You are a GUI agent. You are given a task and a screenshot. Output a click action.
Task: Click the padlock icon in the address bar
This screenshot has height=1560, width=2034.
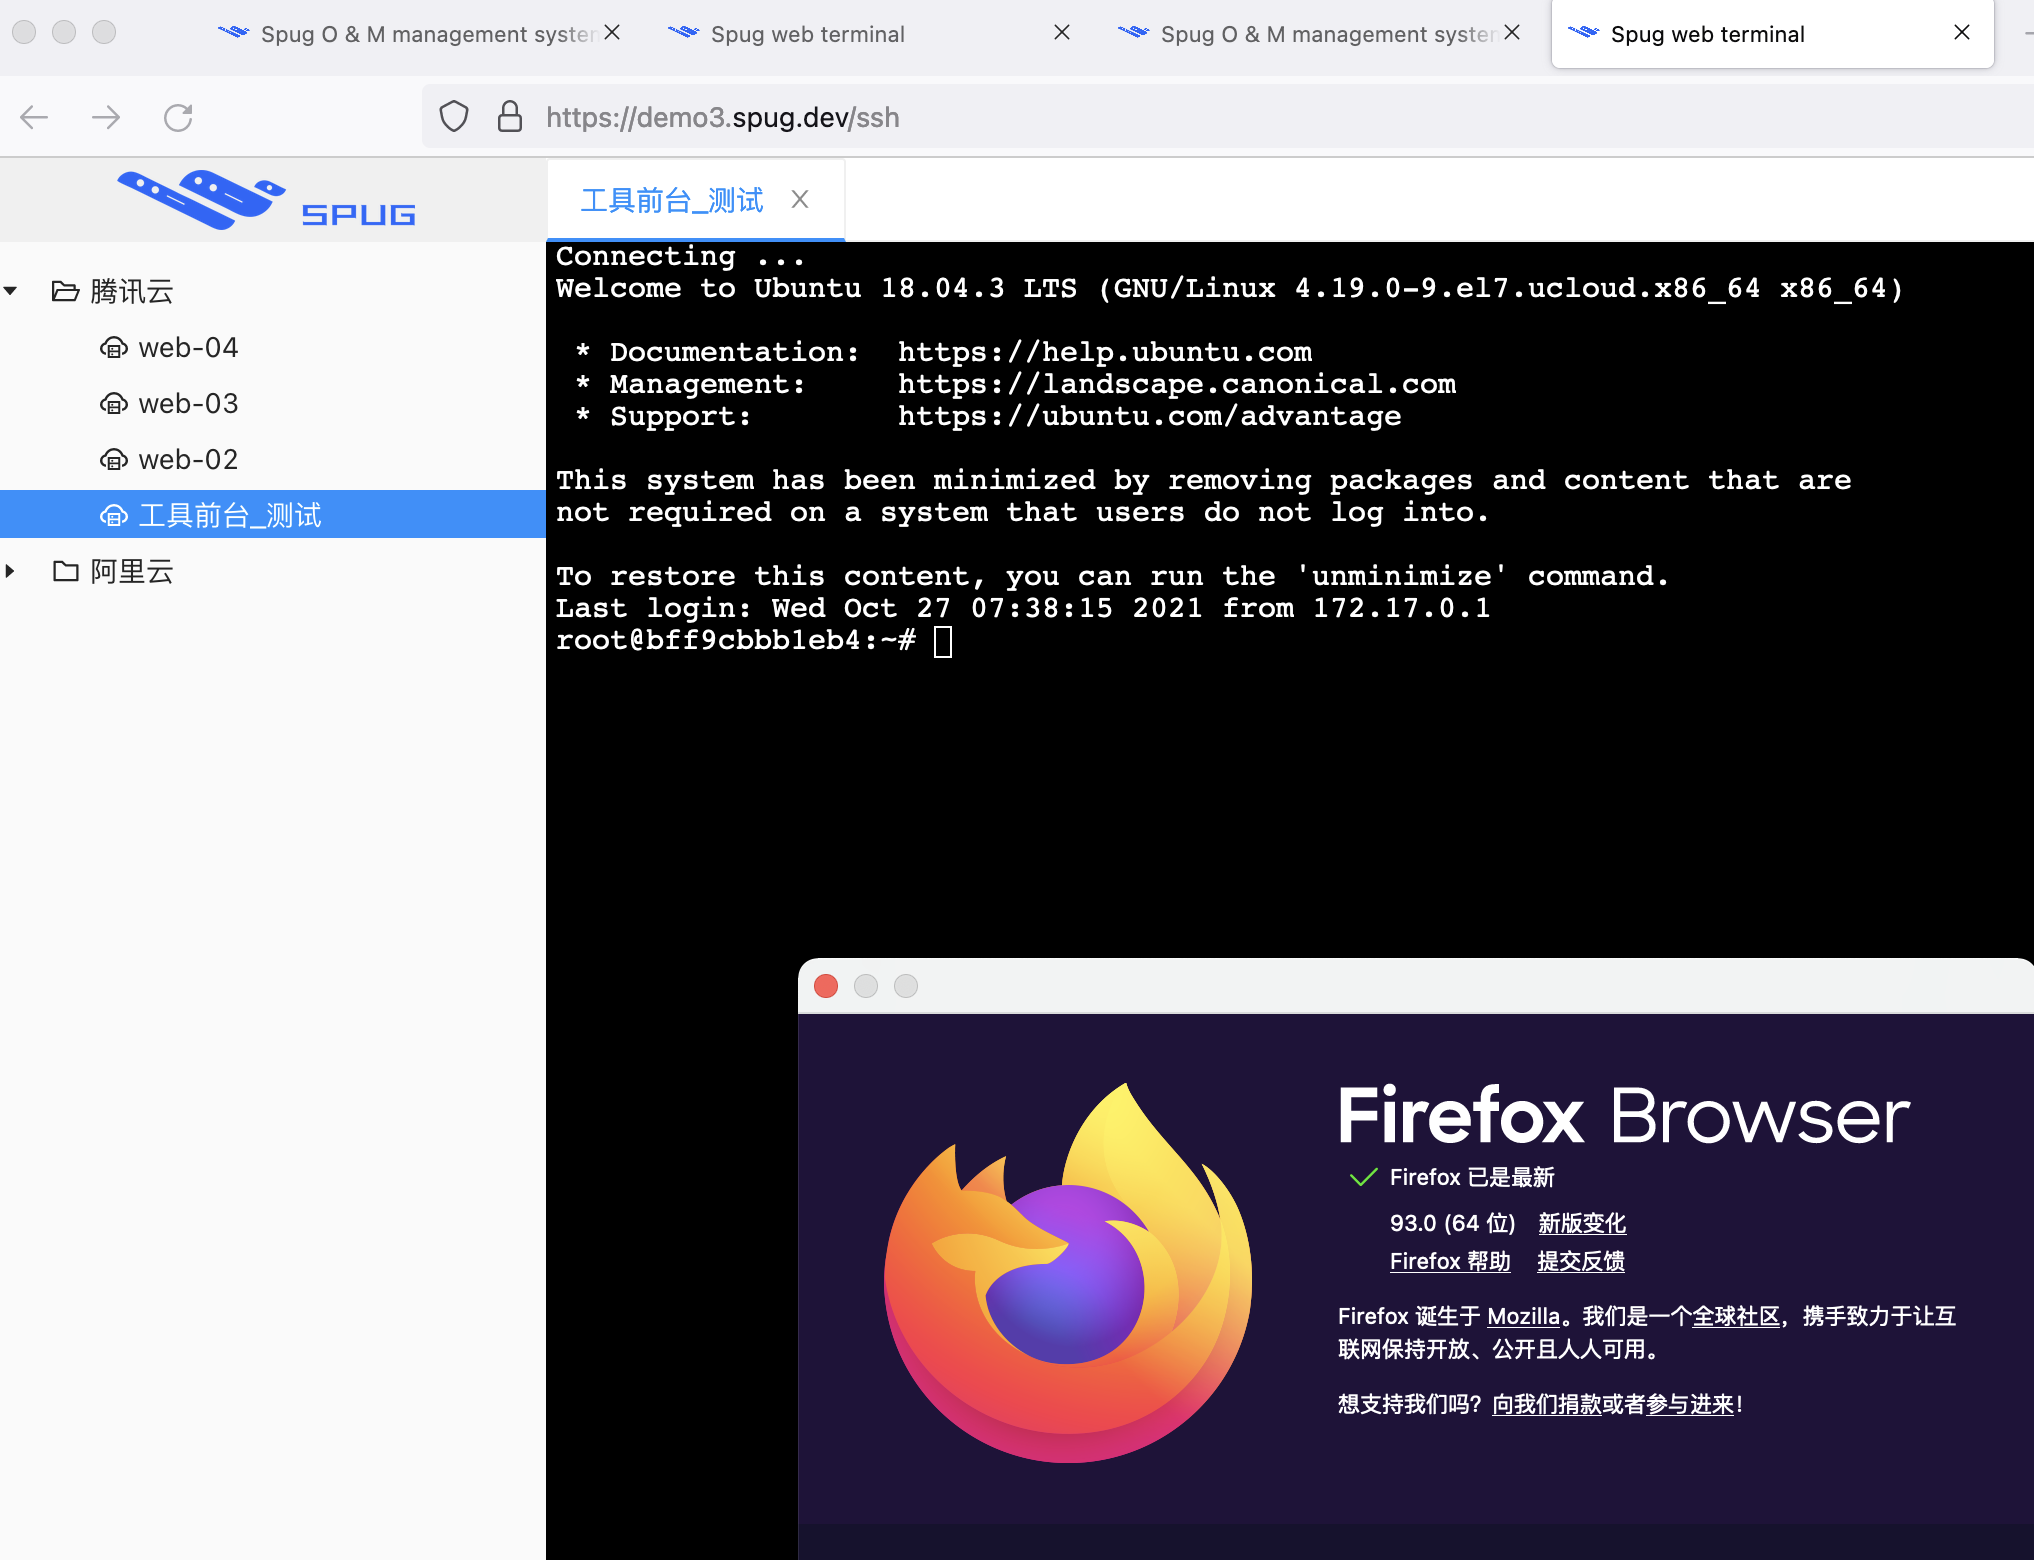tap(510, 116)
